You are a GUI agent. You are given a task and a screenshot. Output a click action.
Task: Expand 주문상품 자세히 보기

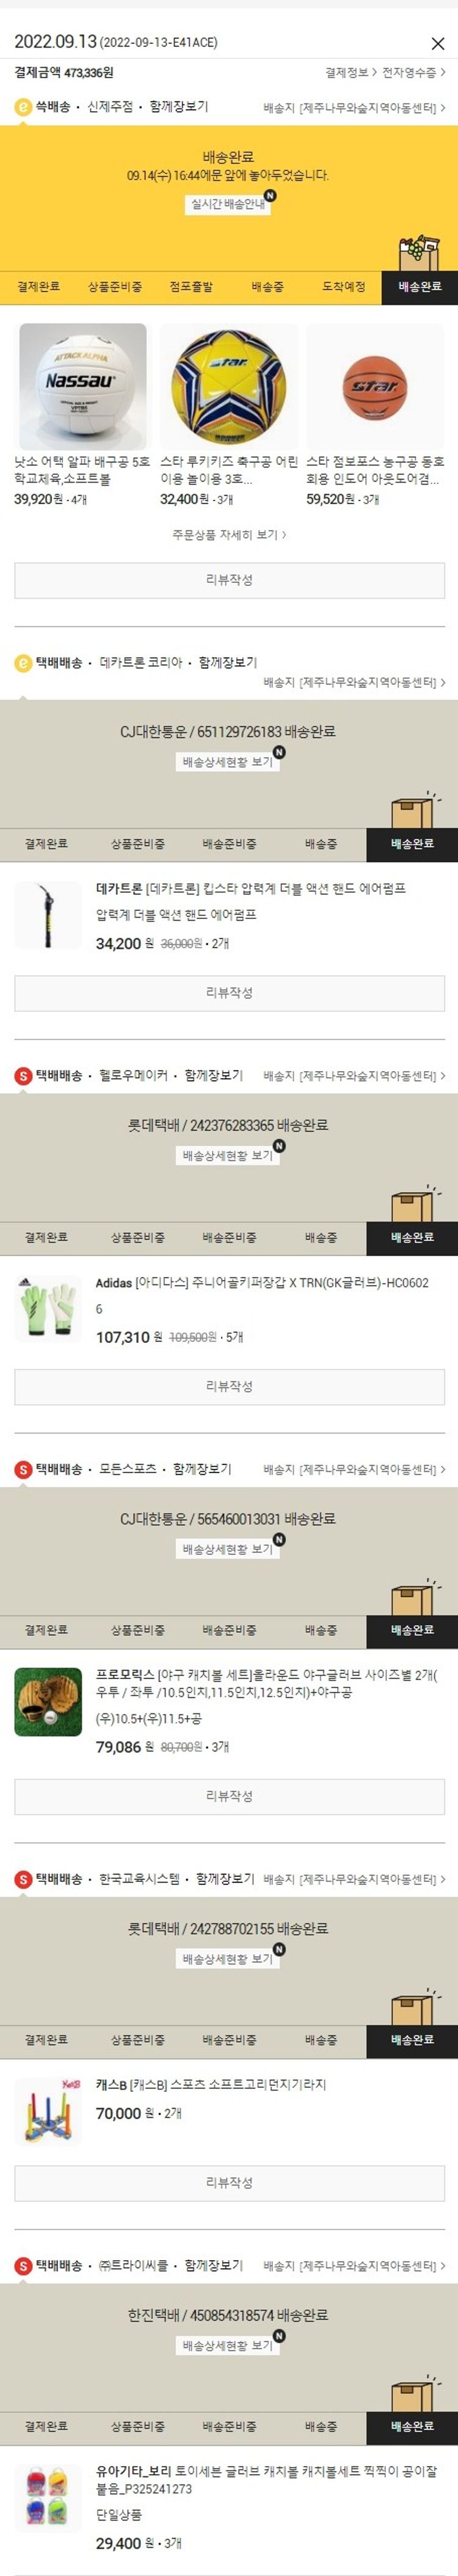click(x=229, y=535)
